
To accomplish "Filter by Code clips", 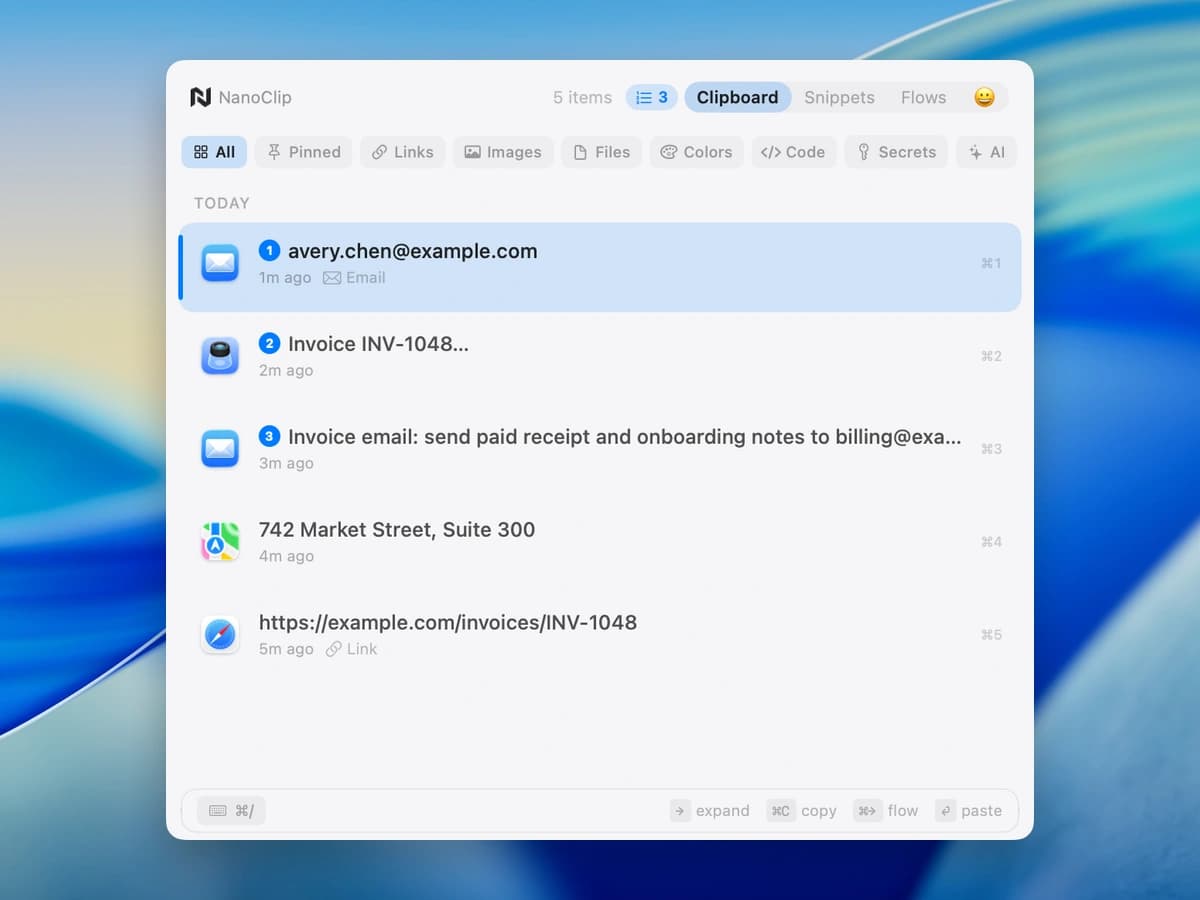I will pos(794,152).
